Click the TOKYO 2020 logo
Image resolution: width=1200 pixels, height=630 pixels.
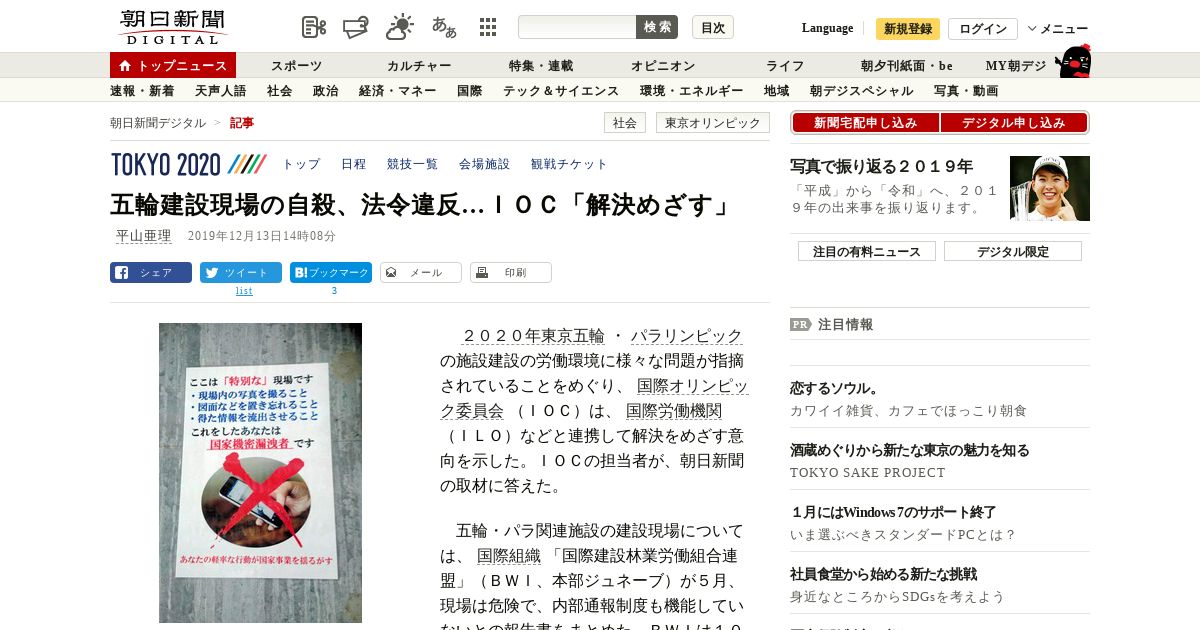coord(188,164)
